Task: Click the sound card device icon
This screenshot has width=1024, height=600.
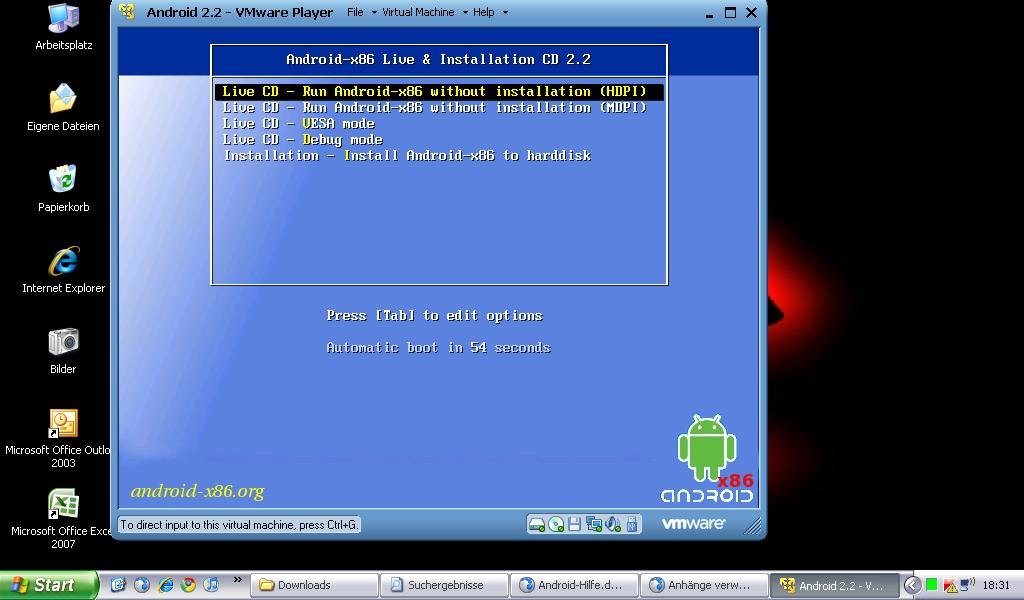Action: [613, 524]
